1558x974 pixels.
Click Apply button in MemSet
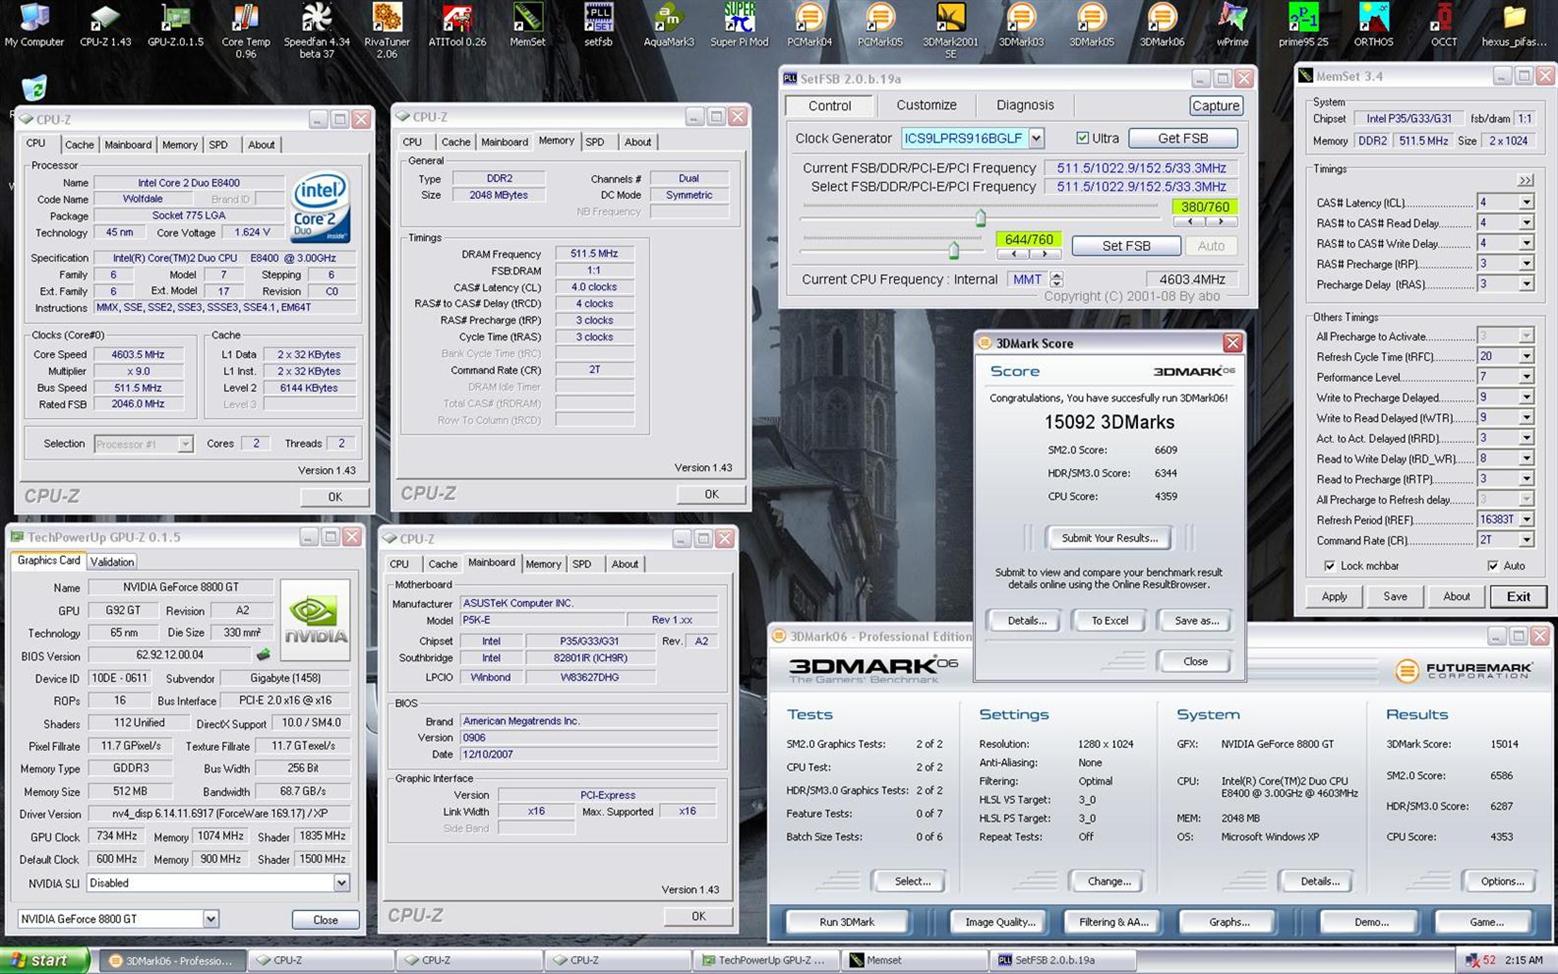tap(1334, 596)
